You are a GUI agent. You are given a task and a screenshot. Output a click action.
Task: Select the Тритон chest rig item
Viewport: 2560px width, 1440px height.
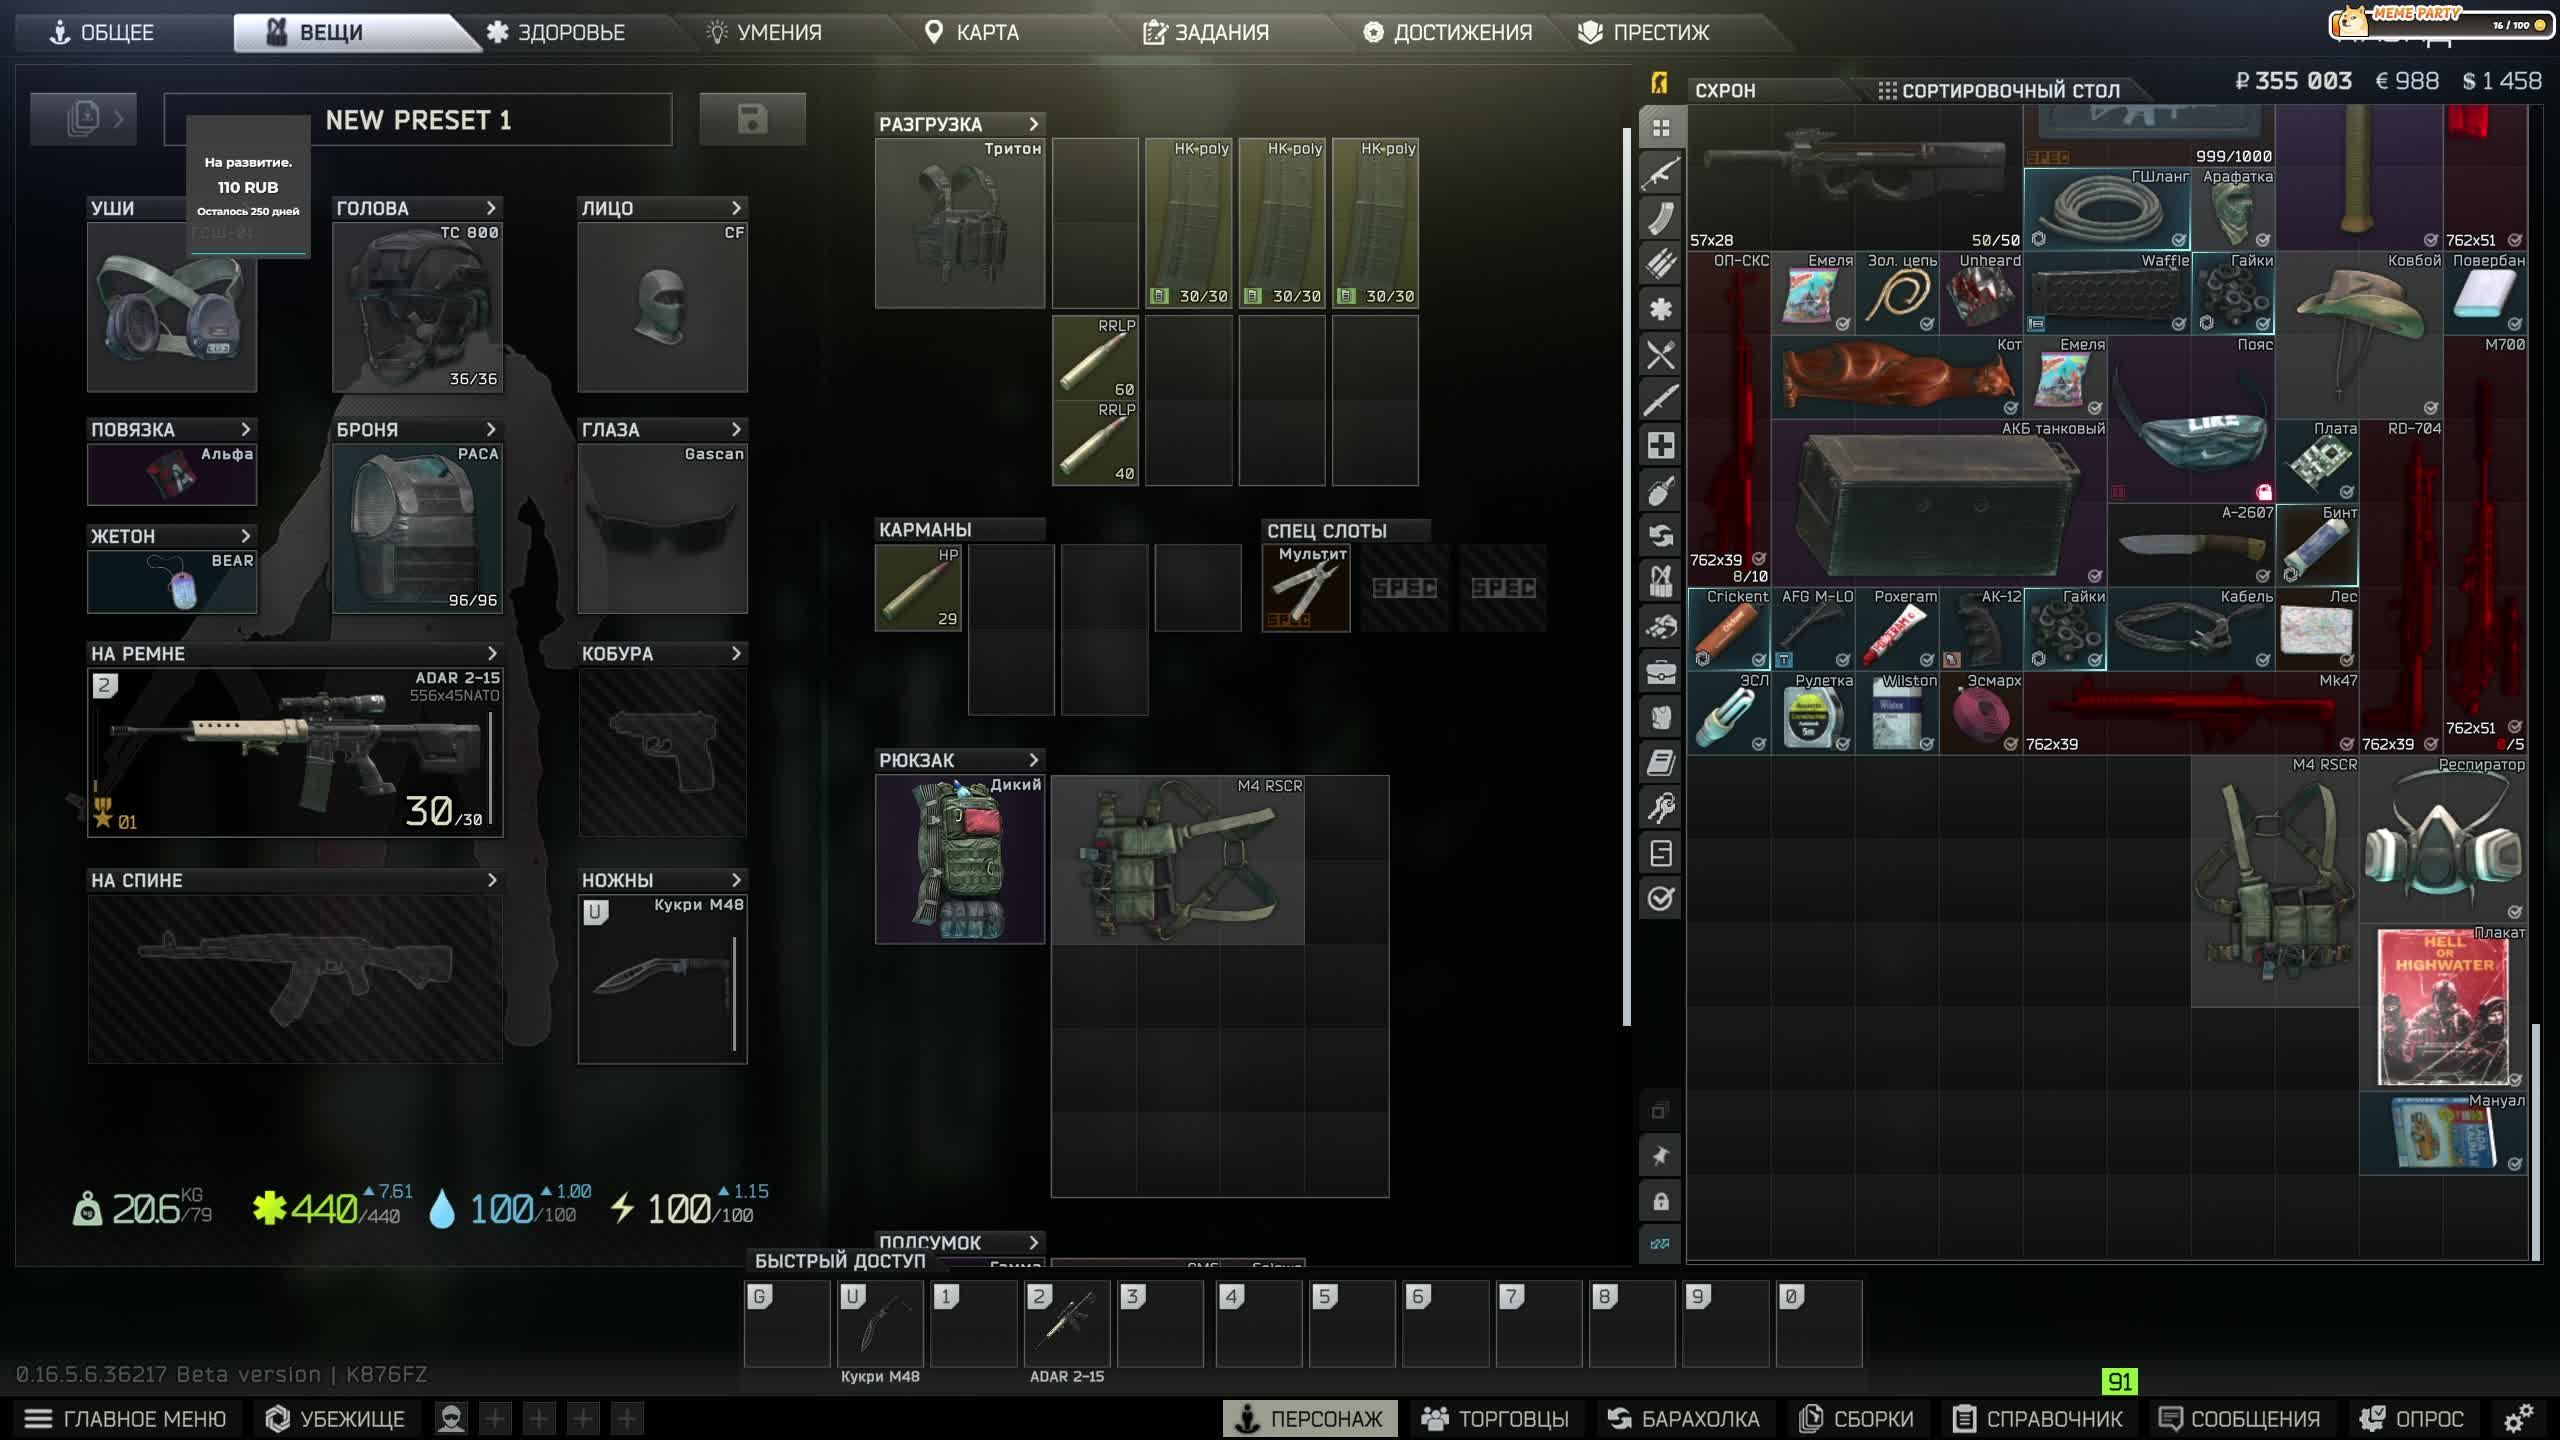click(960, 223)
